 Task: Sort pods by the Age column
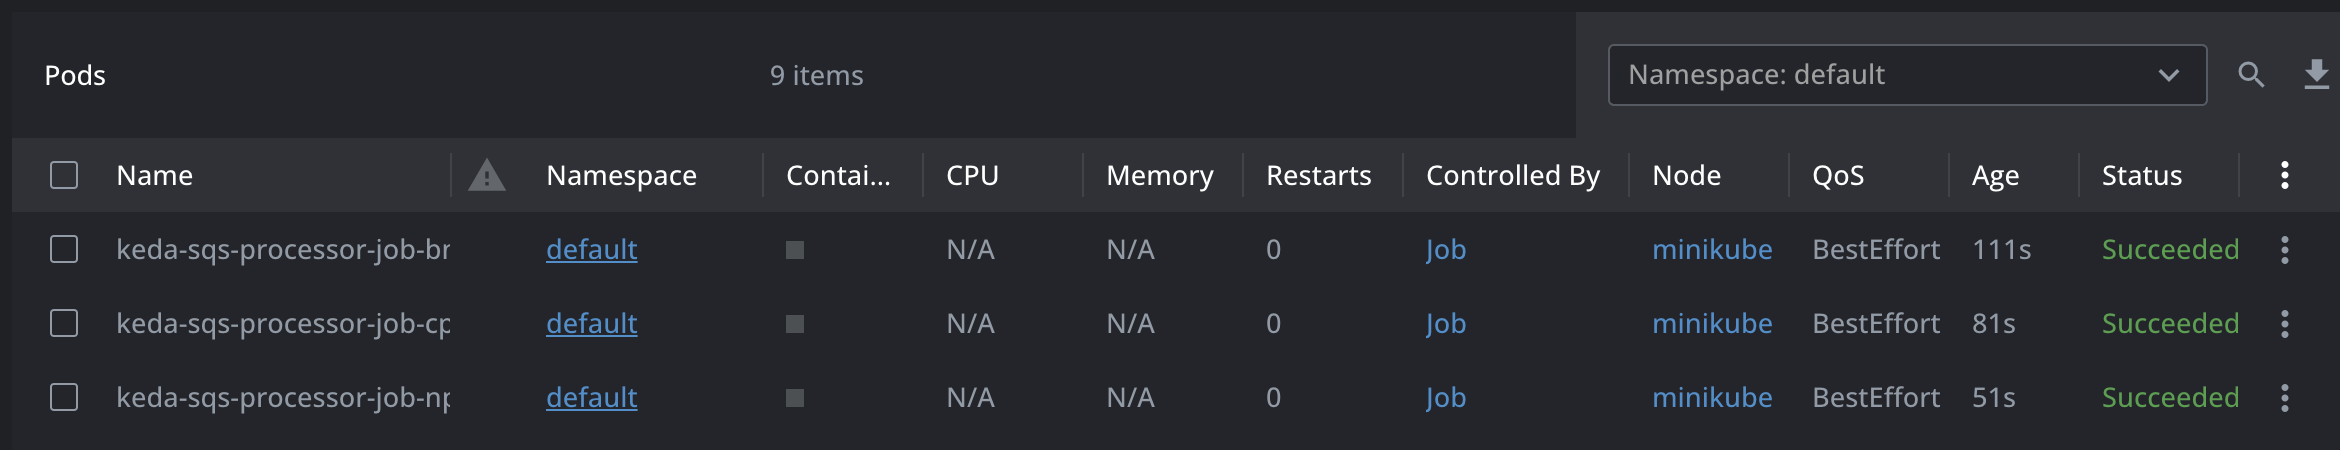pos(1995,176)
